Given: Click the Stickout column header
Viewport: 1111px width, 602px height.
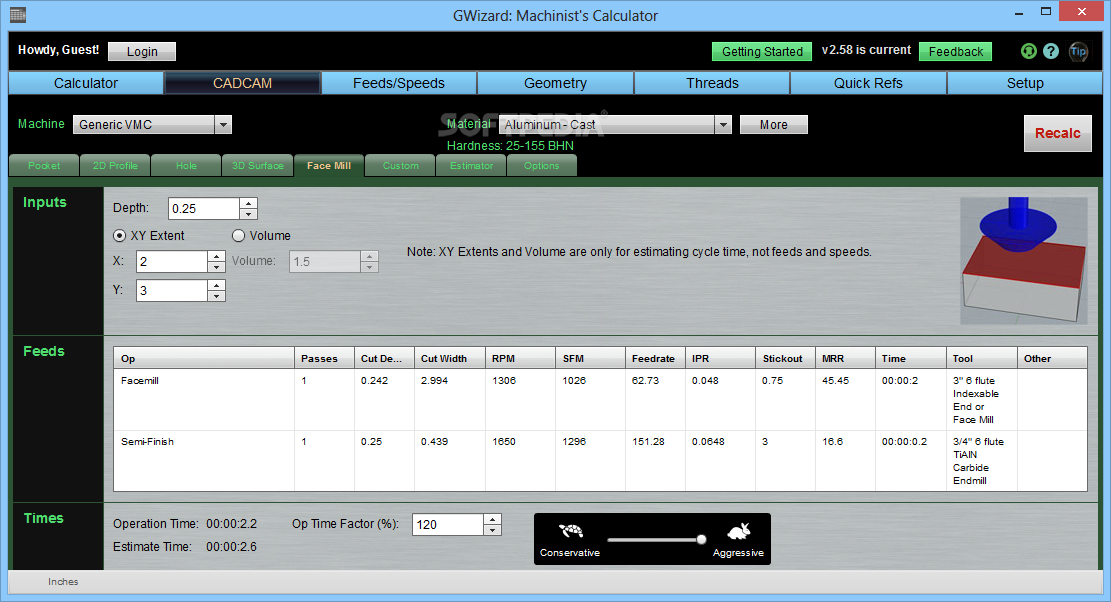Looking at the screenshot, I should pos(786,358).
